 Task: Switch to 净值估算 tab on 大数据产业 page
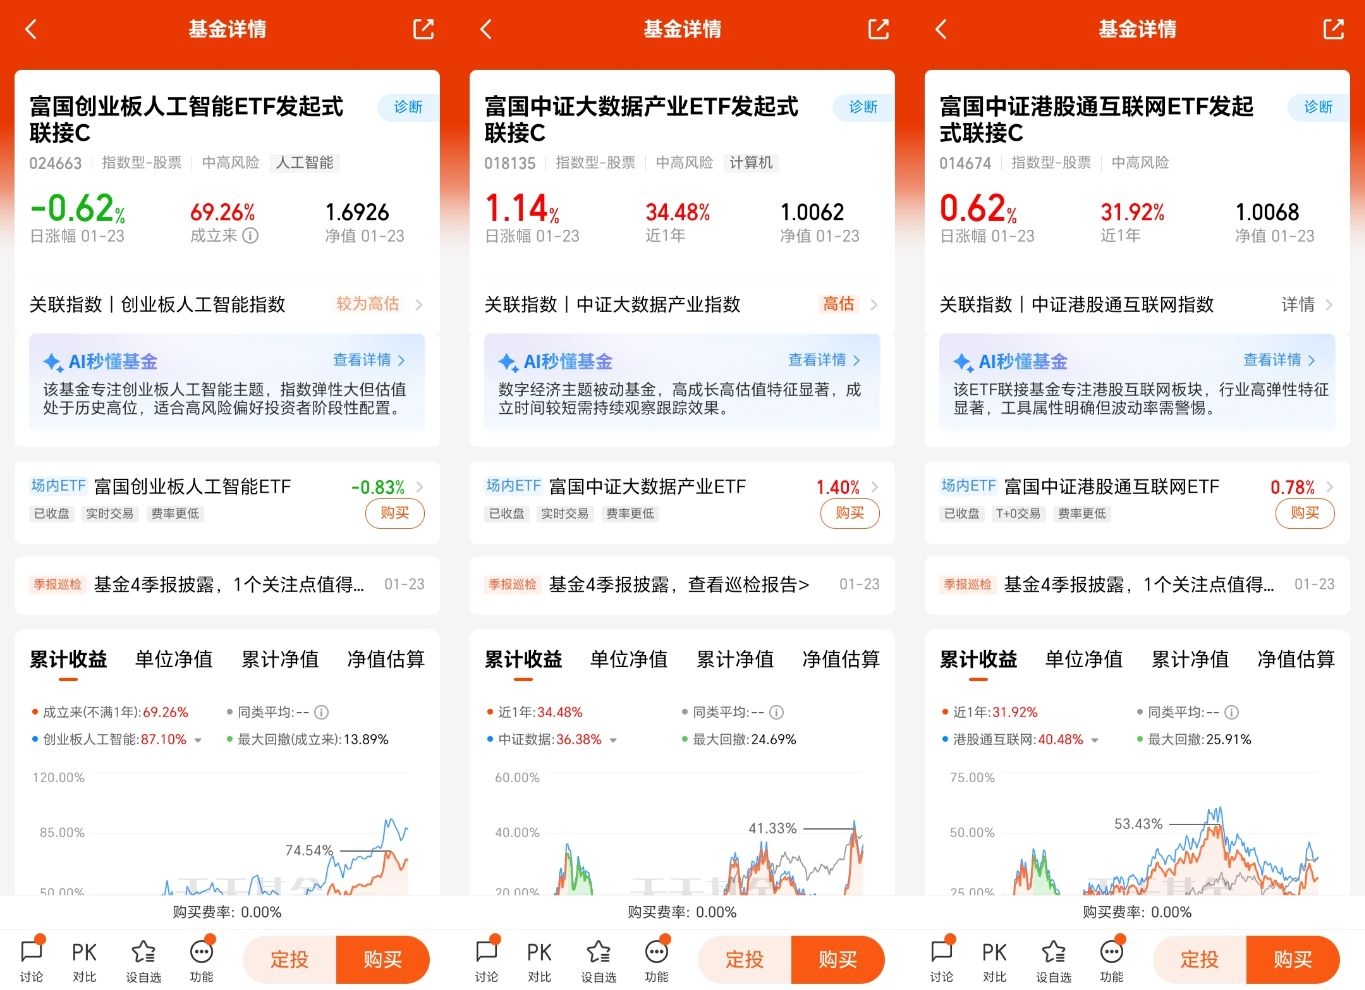click(x=841, y=659)
